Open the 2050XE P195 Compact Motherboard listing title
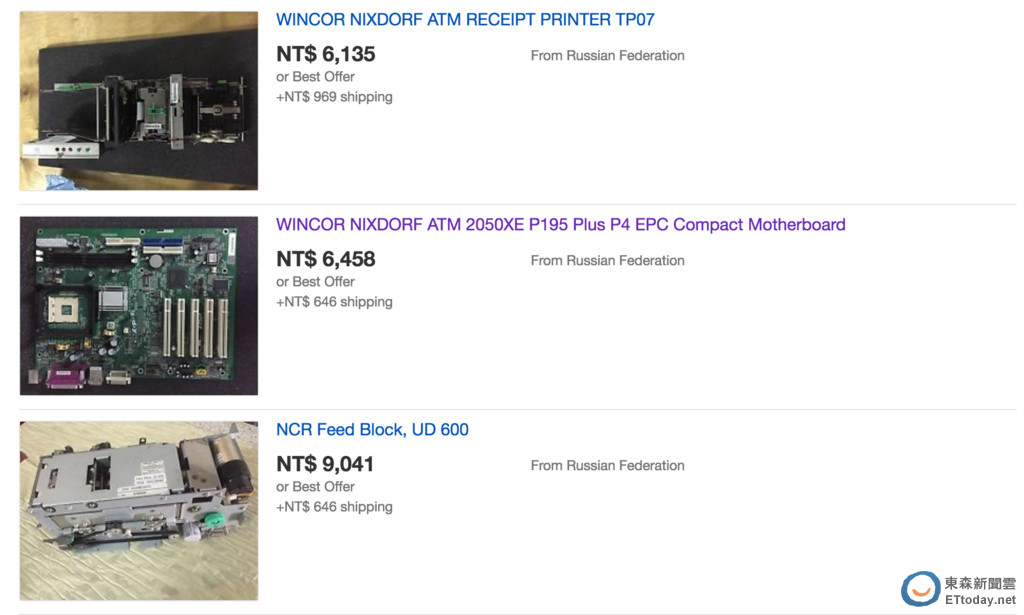This screenshot has height=615, width=1024. pyautogui.click(x=560, y=225)
